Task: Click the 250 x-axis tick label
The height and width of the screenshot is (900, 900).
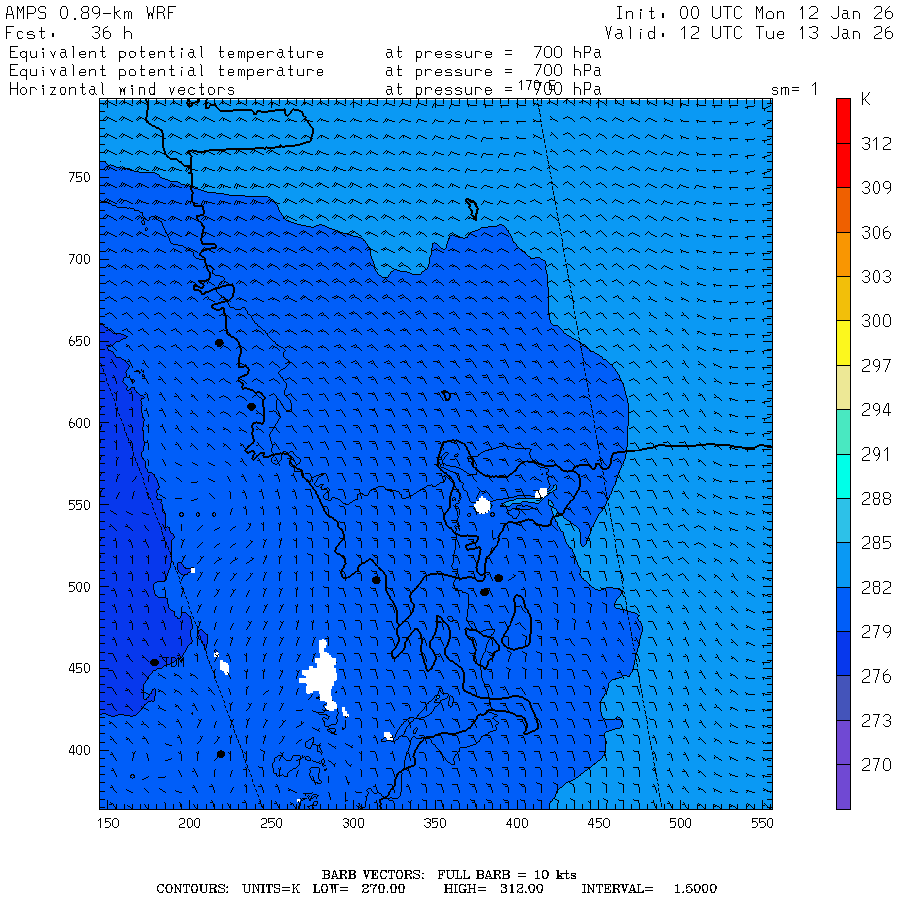Action: click(271, 823)
